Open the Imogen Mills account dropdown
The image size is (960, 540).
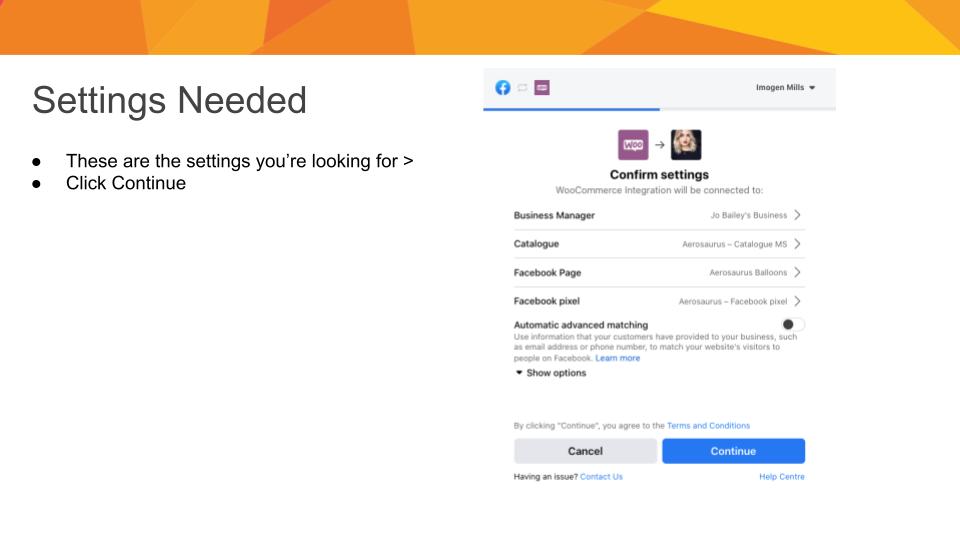click(786, 88)
